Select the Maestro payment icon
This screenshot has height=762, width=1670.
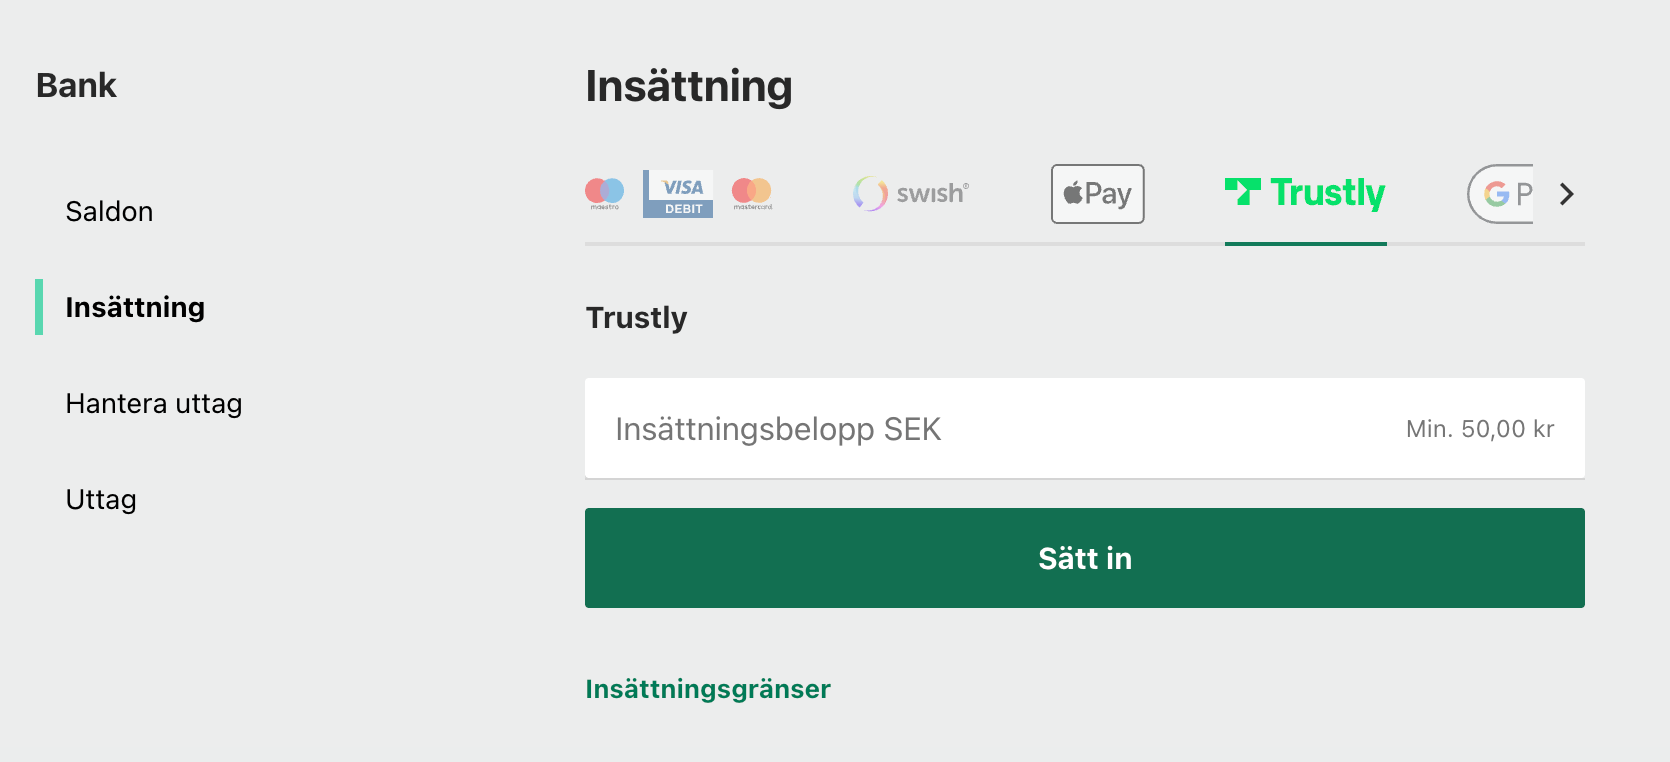click(x=604, y=193)
